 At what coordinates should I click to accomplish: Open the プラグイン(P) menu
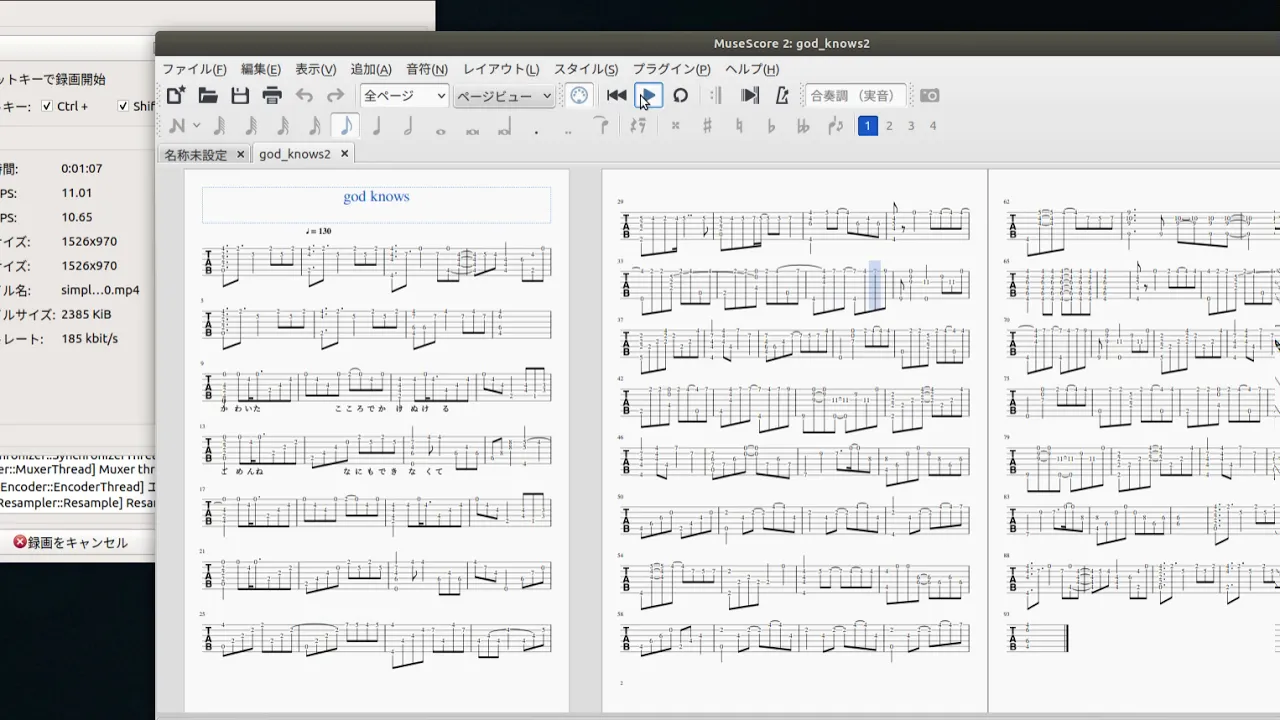[671, 69]
